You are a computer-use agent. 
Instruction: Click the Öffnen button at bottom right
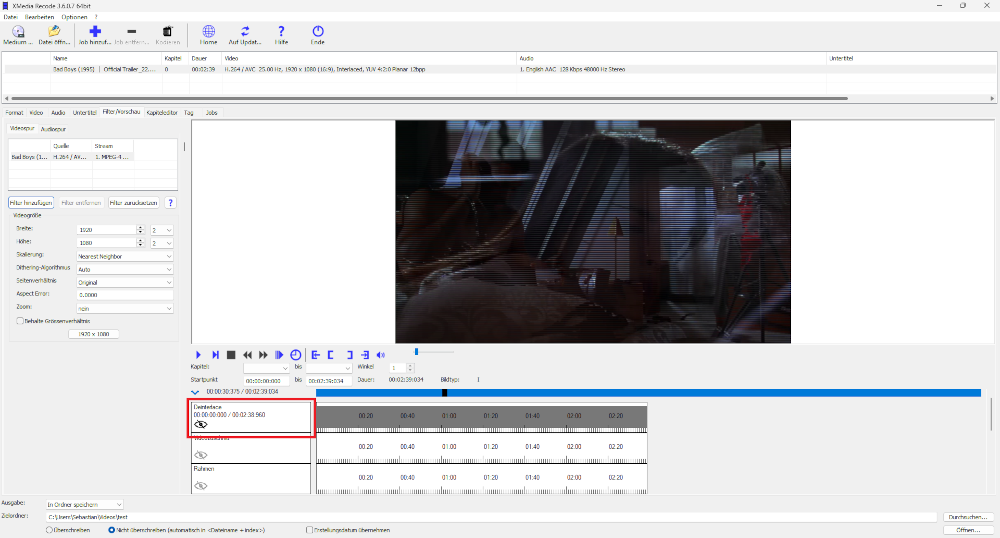[x=967, y=530]
